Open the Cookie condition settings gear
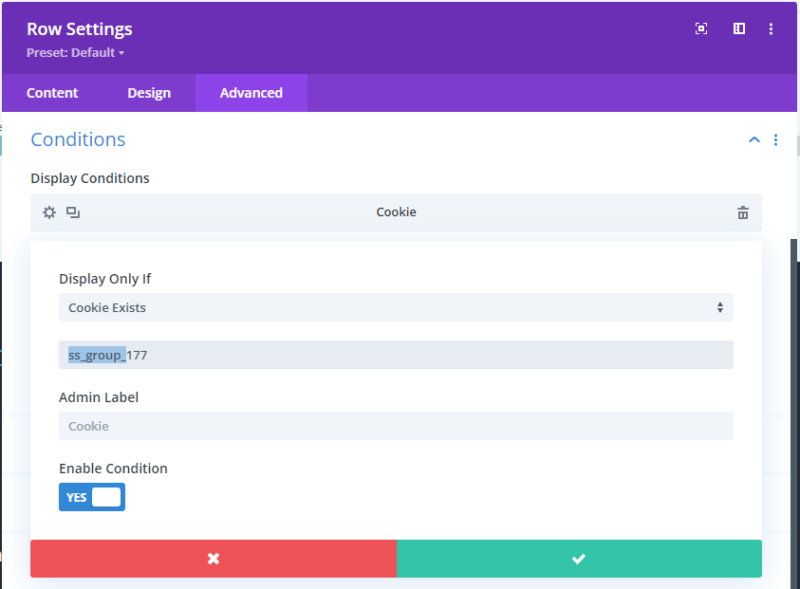Screen dimensions: 800x589 pos(49,212)
